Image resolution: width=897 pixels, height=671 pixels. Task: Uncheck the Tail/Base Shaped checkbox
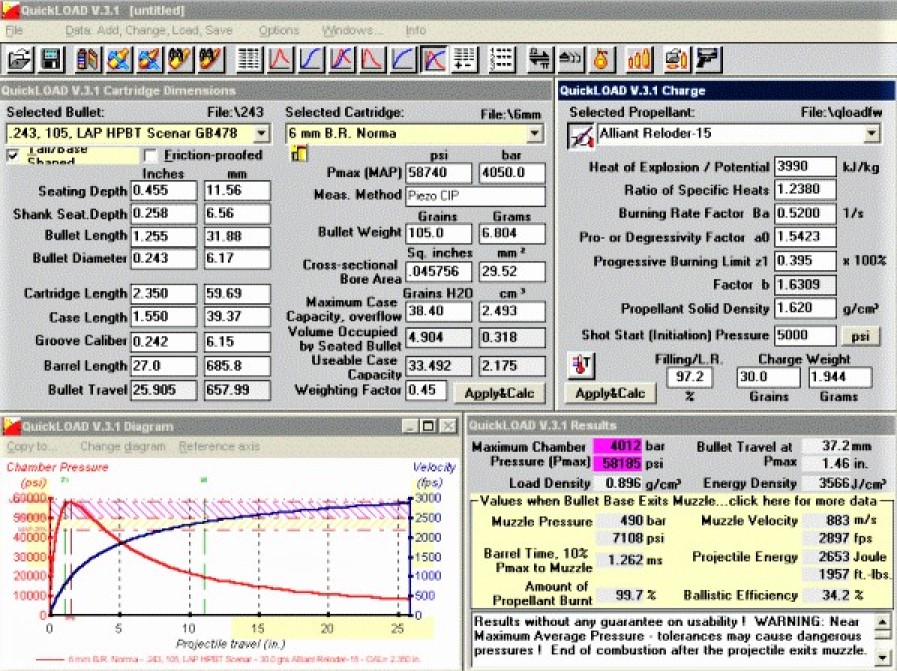14,156
